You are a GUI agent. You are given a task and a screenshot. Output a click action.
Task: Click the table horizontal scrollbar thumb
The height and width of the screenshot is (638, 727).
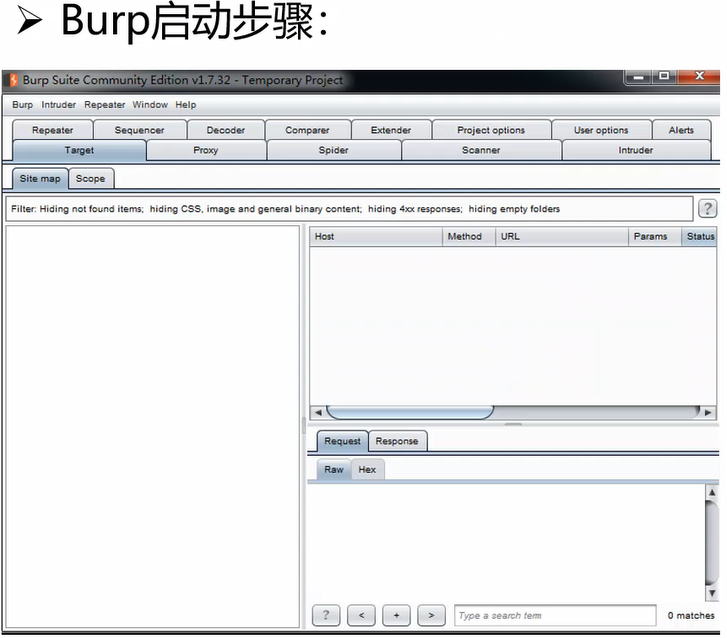point(410,412)
